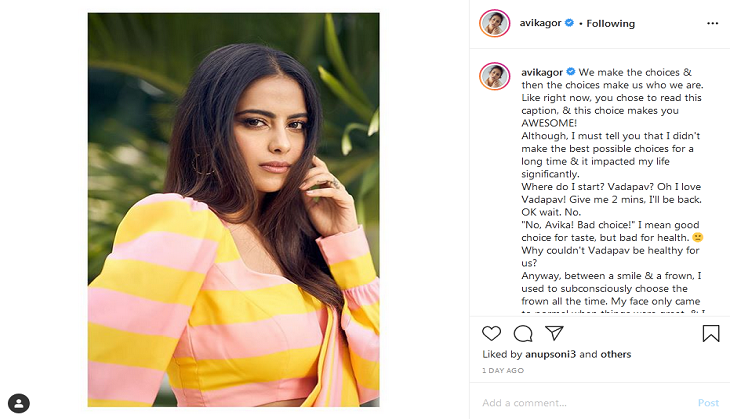Like the post with the heart icon
Image resolution: width=730 pixels, height=419 pixels.
click(491, 333)
